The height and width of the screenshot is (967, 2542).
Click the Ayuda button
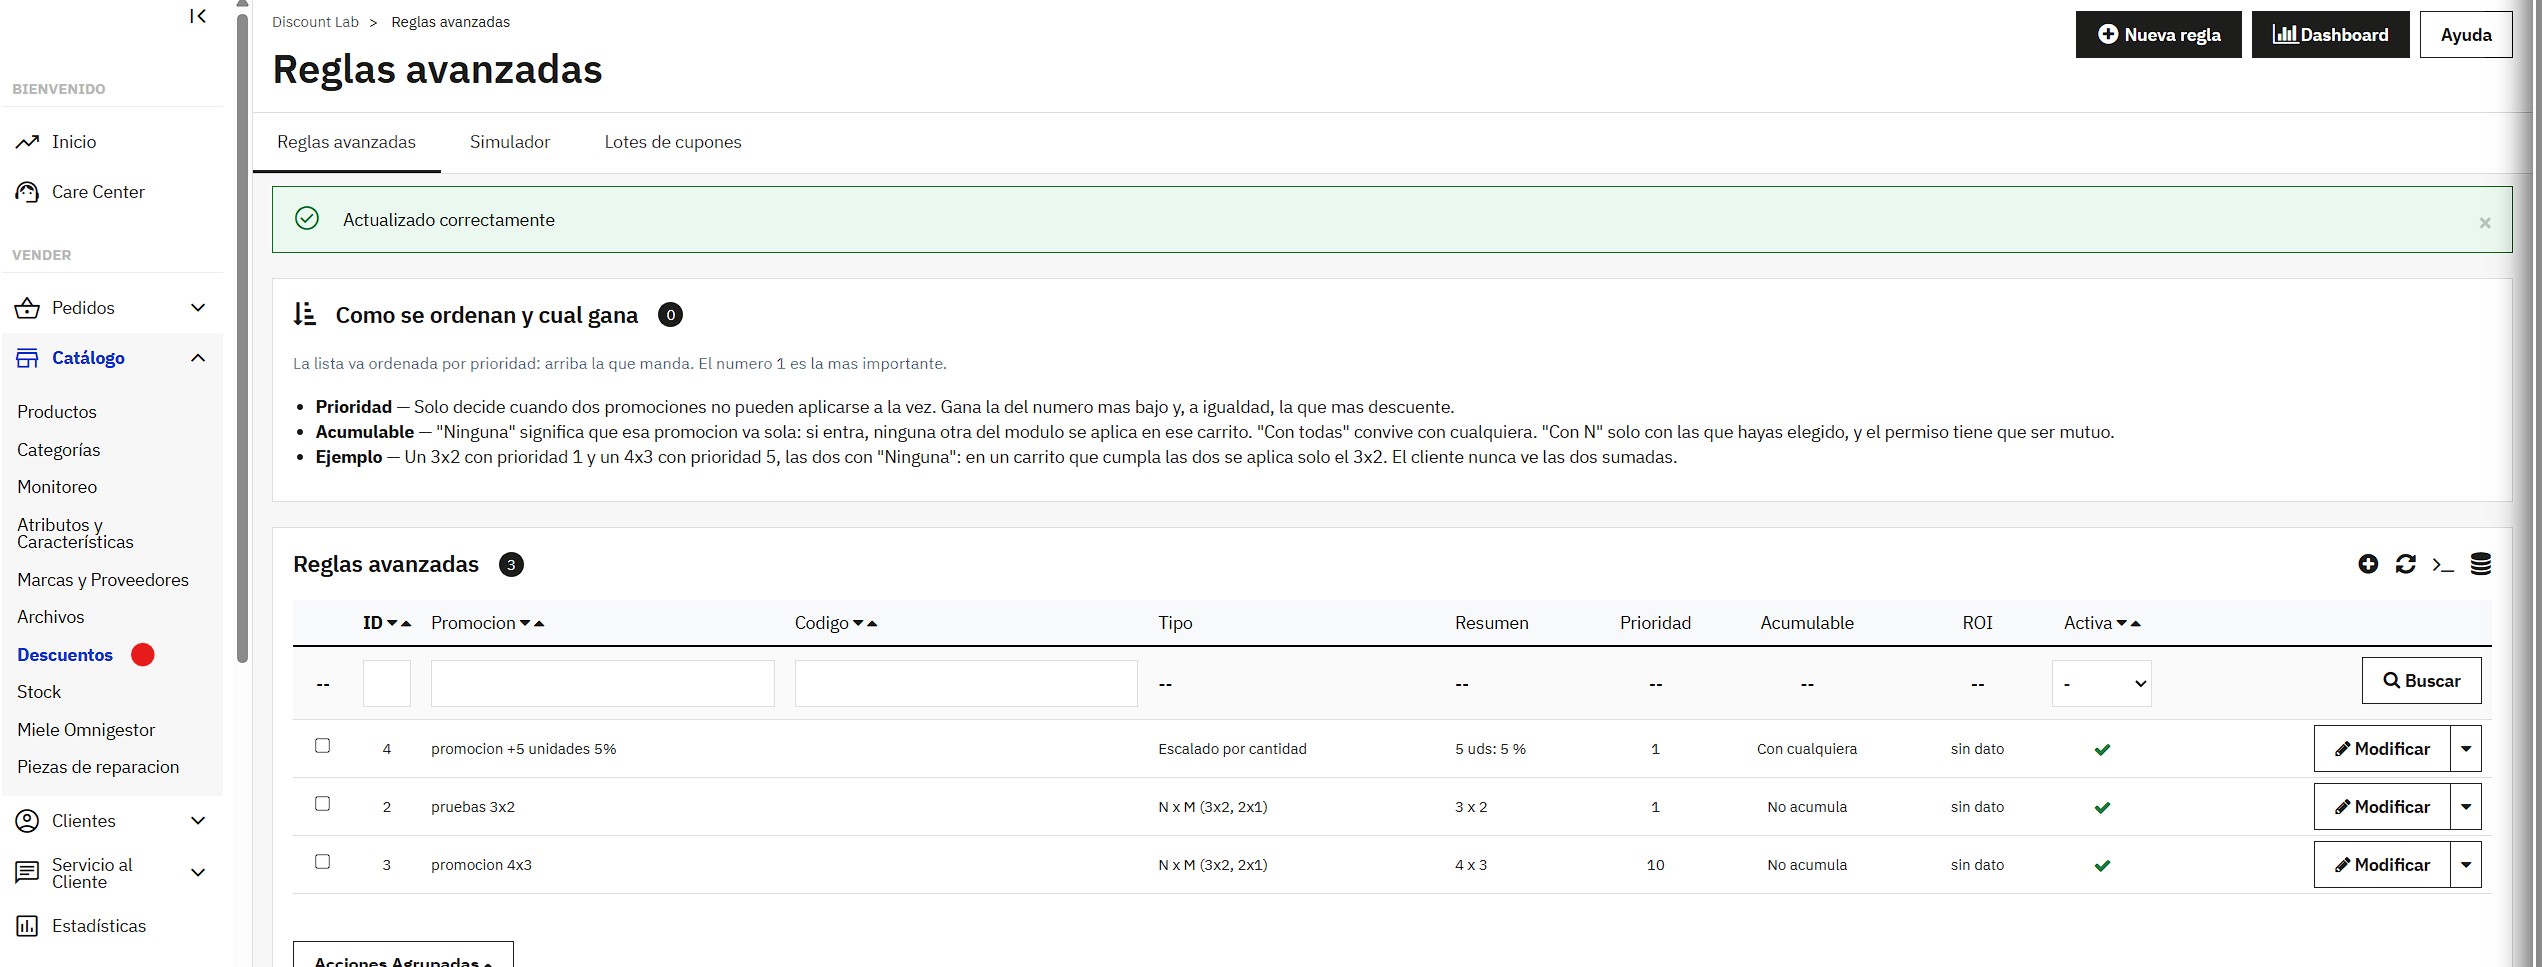2466,35
